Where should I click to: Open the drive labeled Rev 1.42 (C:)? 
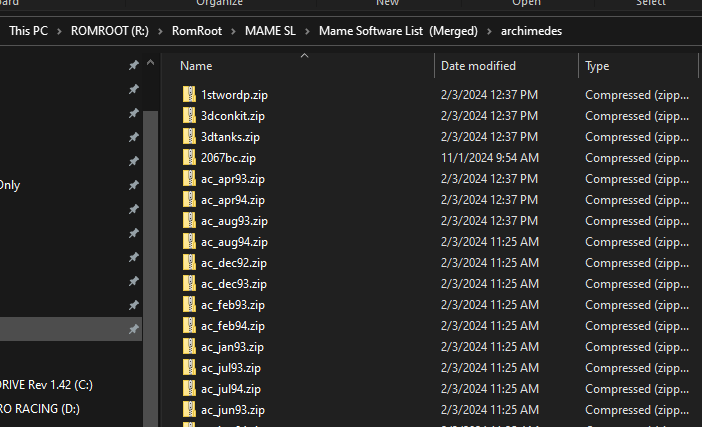(x=46, y=385)
